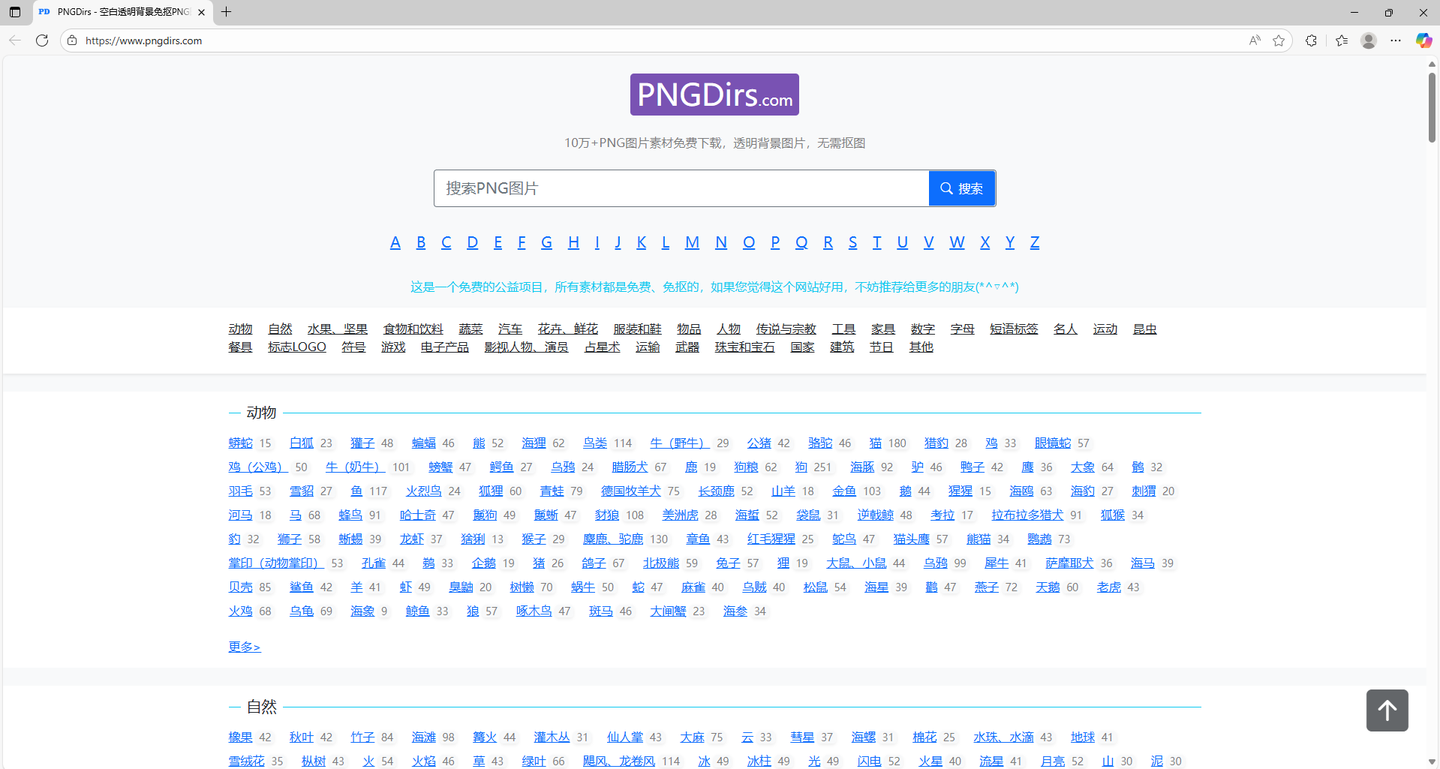1440x769 pixels.
Task: Open the 火烈鸟 animal link
Action: (423, 491)
